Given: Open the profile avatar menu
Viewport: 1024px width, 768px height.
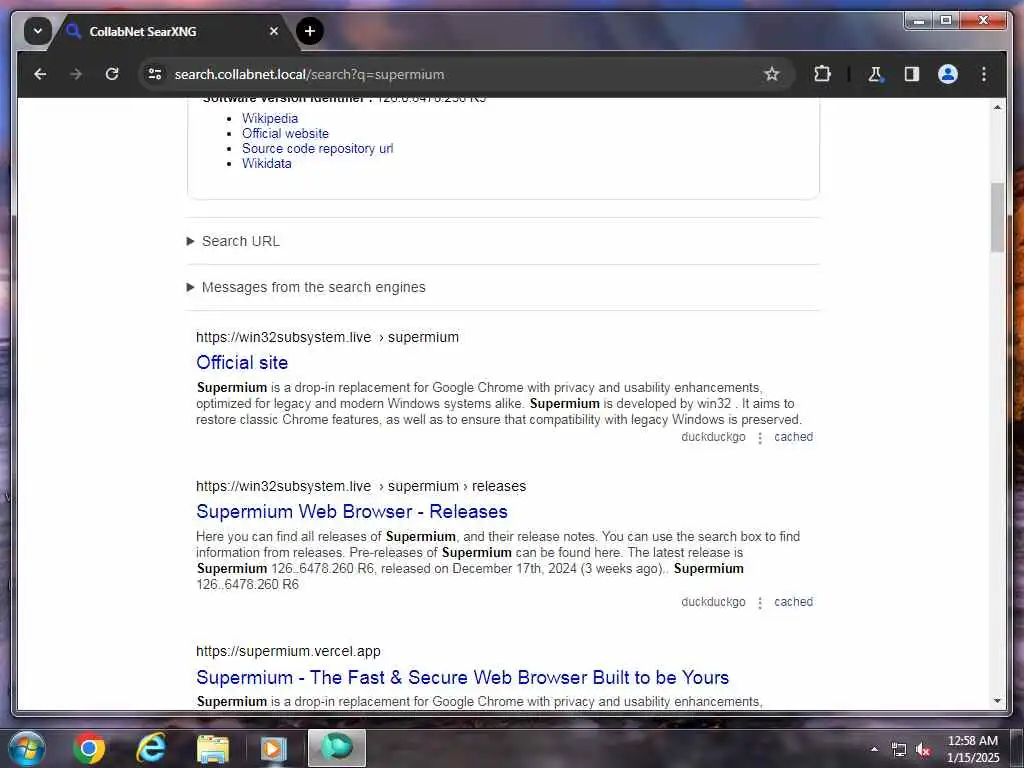Looking at the screenshot, I should point(948,74).
